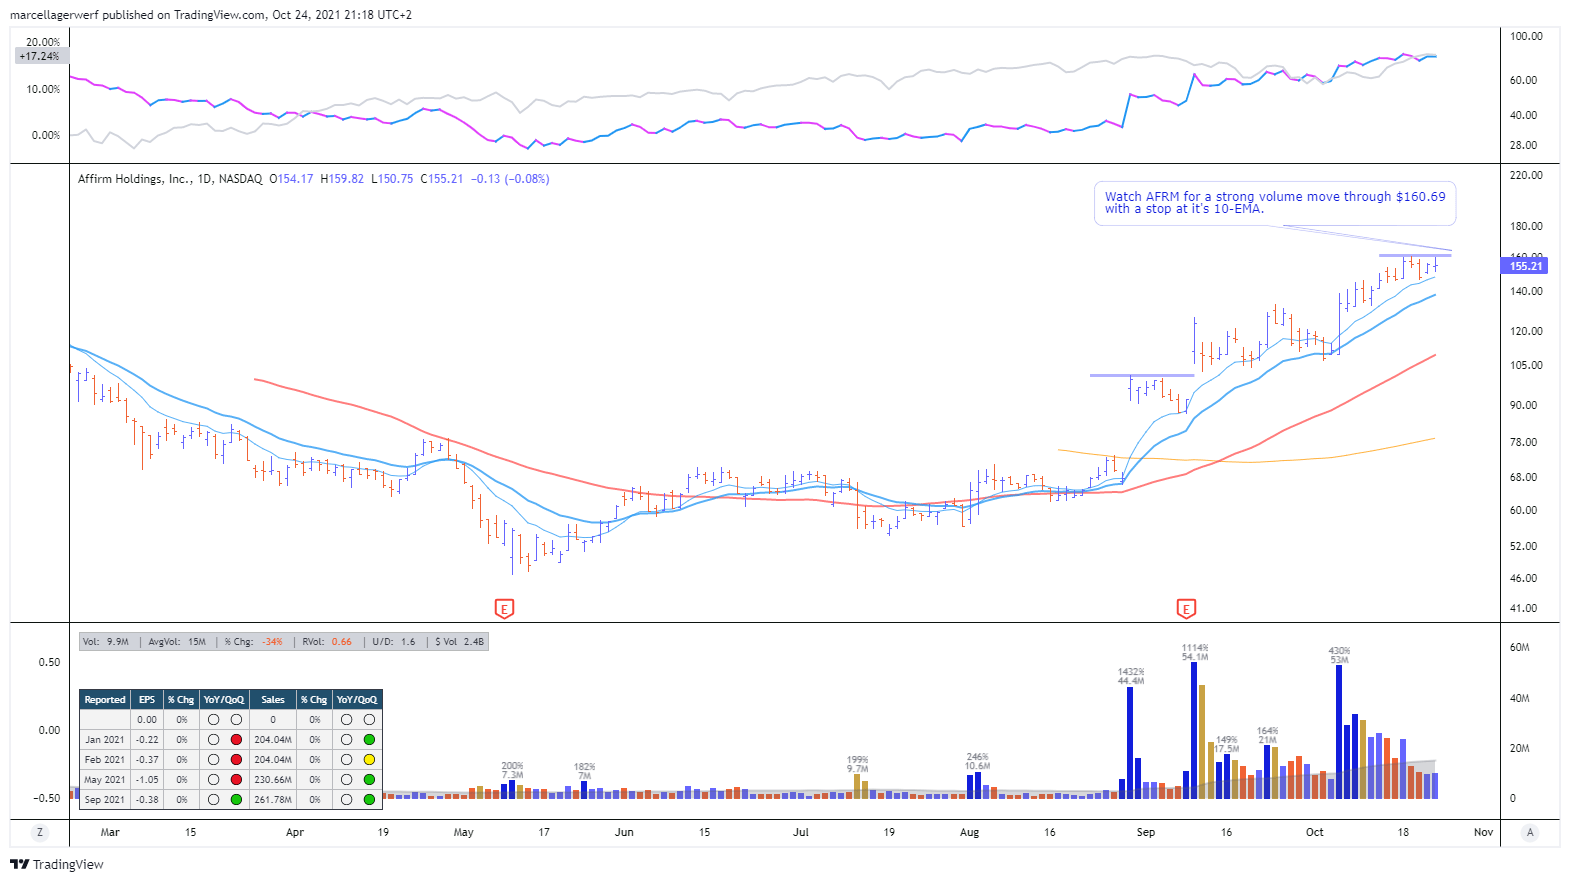Click the Vol: 9.9M stat

106,642
